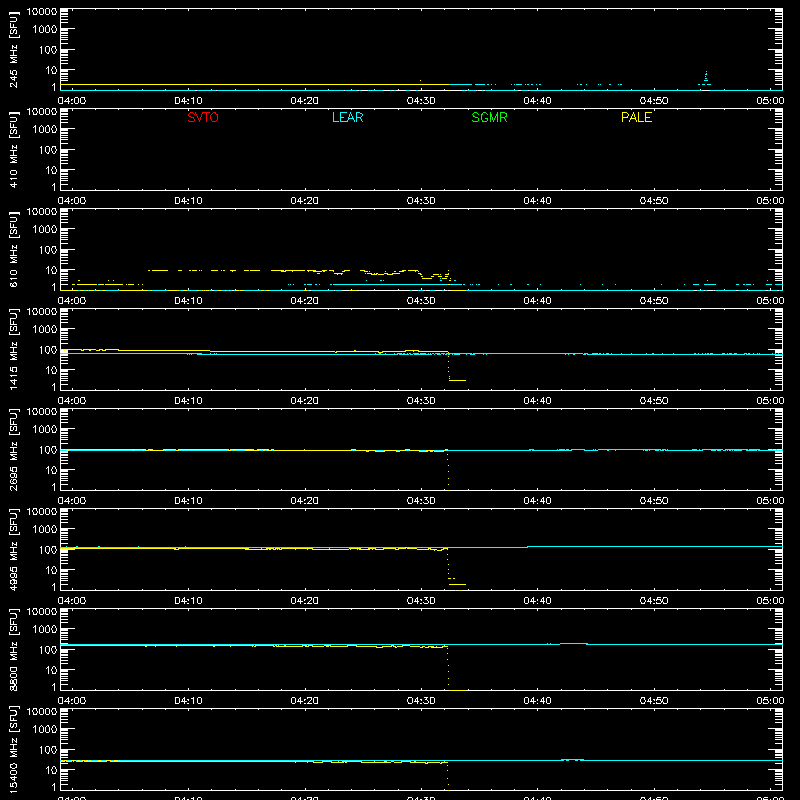
Task: Select the 410 MHz [SFU] axis title
Action: coord(13,149)
